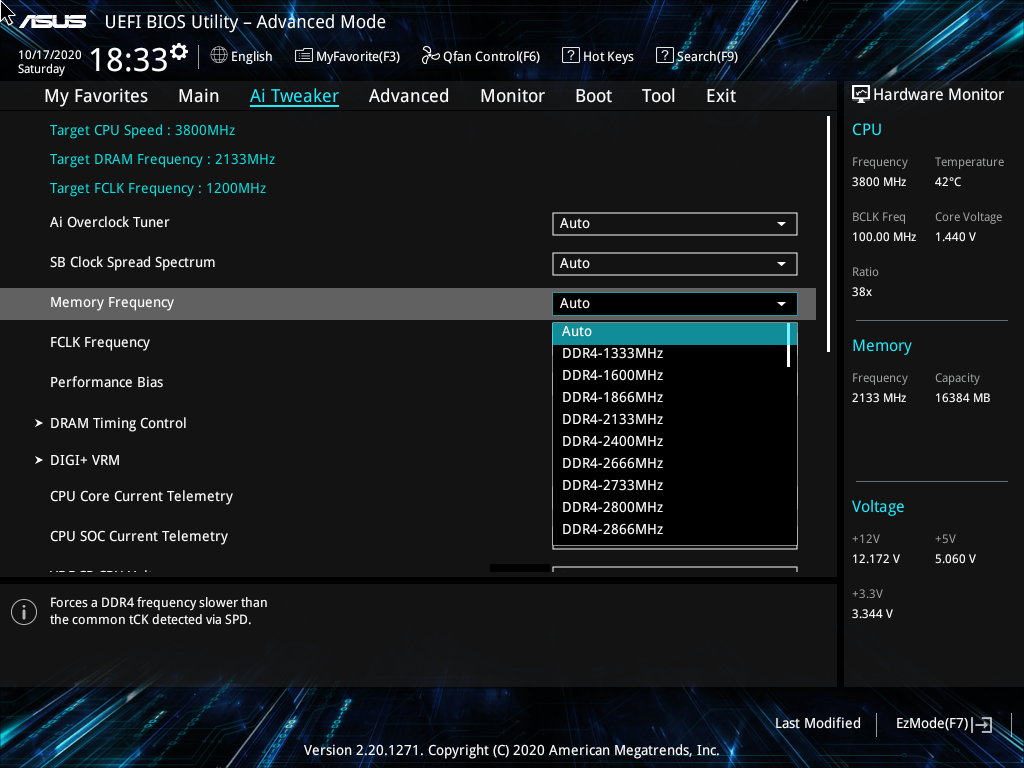This screenshot has width=1024, height=768.
Task: Click the info icon in help area
Action: point(24,611)
